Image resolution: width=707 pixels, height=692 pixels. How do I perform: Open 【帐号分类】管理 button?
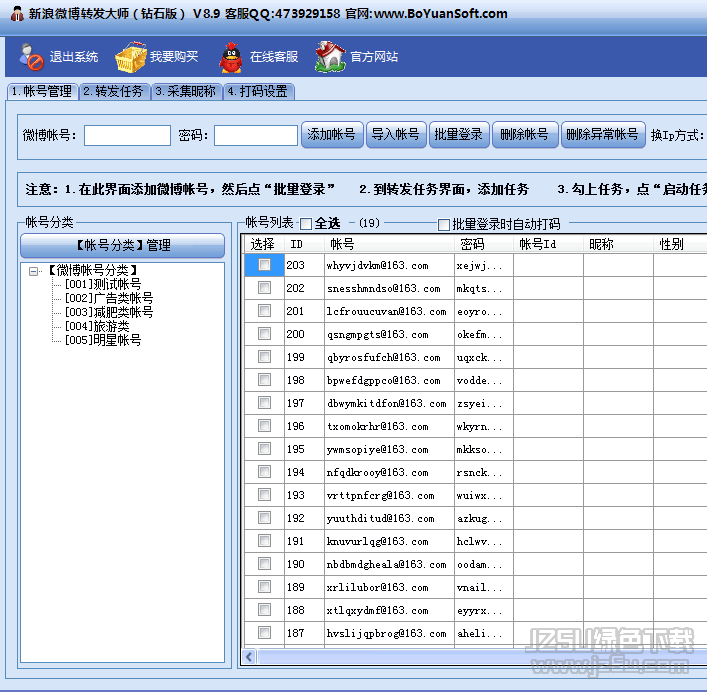123,245
